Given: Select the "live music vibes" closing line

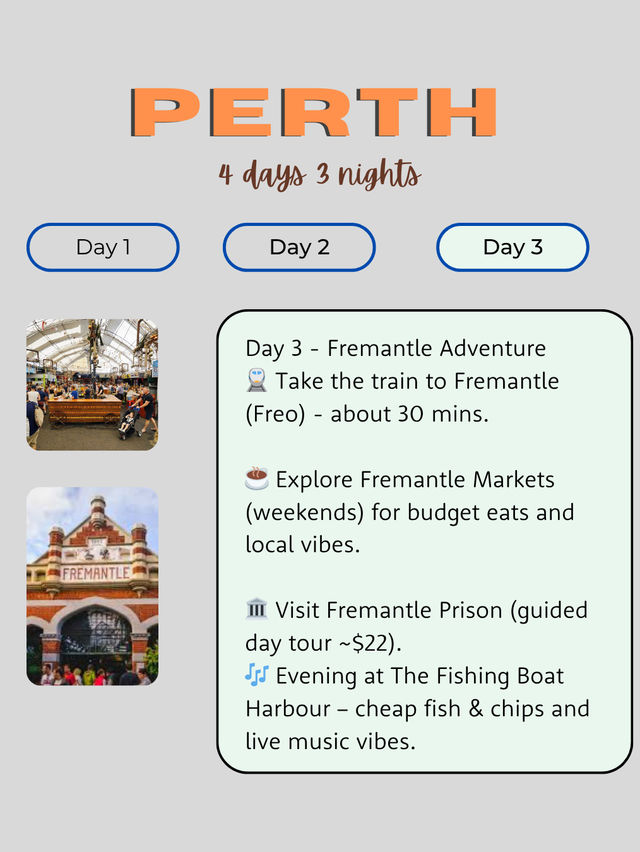Looking at the screenshot, I should (331, 741).
